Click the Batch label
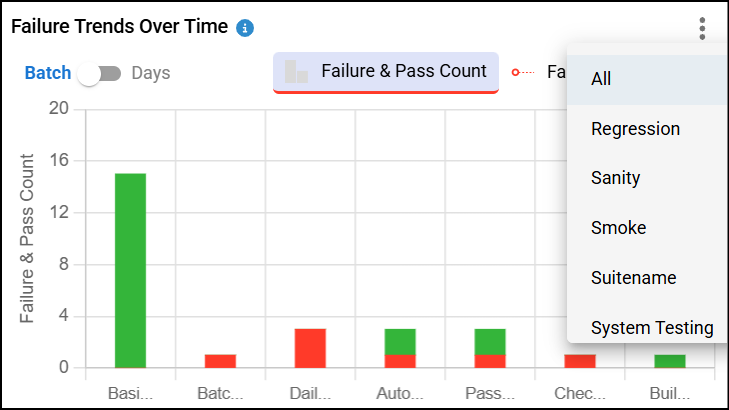The width and height of the screenshot is (729, 410). (x=48, y=73)
